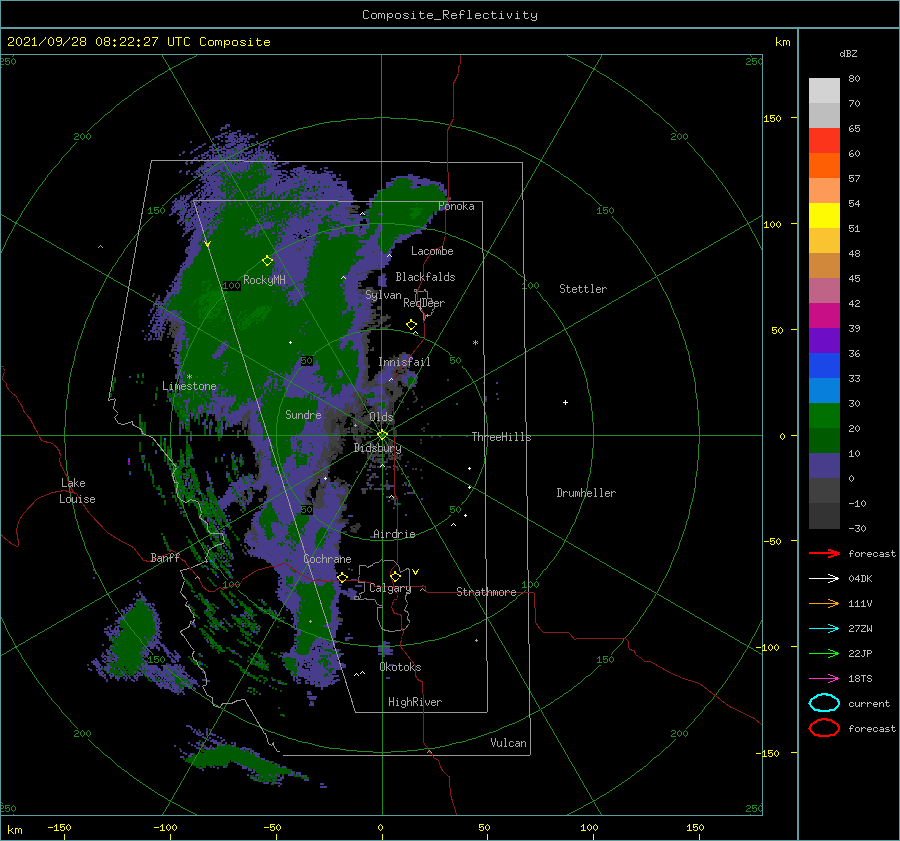
Task: Click the RockyMH label
Action: tap(264, 280)
